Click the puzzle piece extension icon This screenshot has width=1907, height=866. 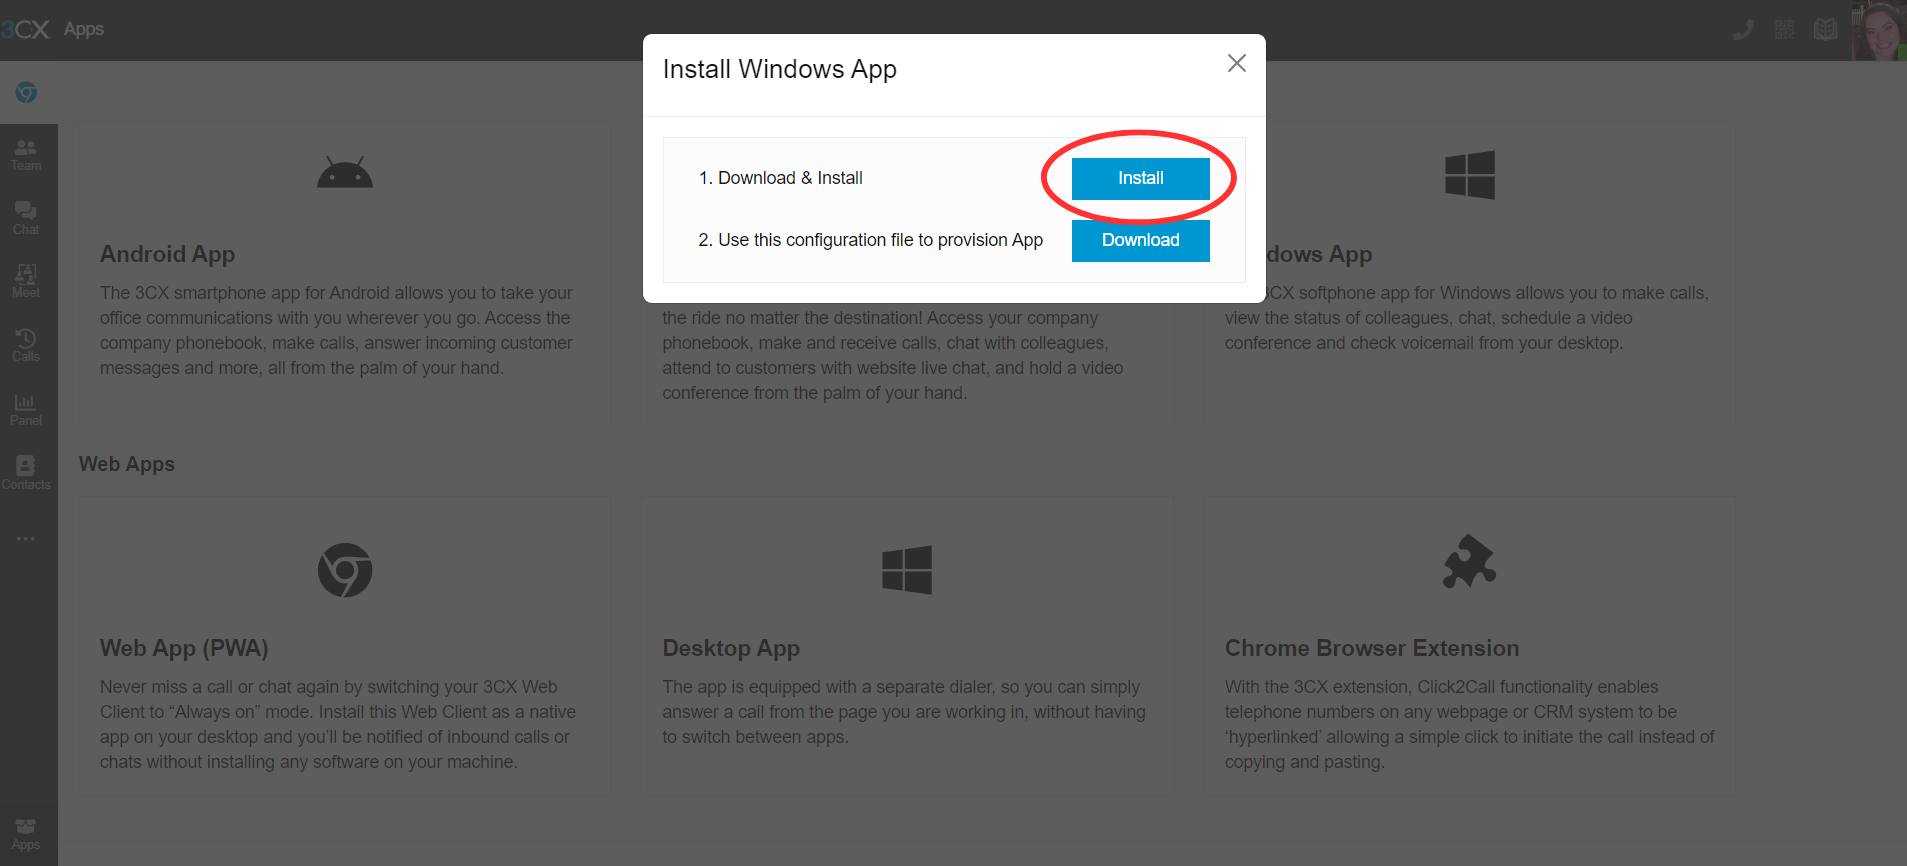point(1469,562)
